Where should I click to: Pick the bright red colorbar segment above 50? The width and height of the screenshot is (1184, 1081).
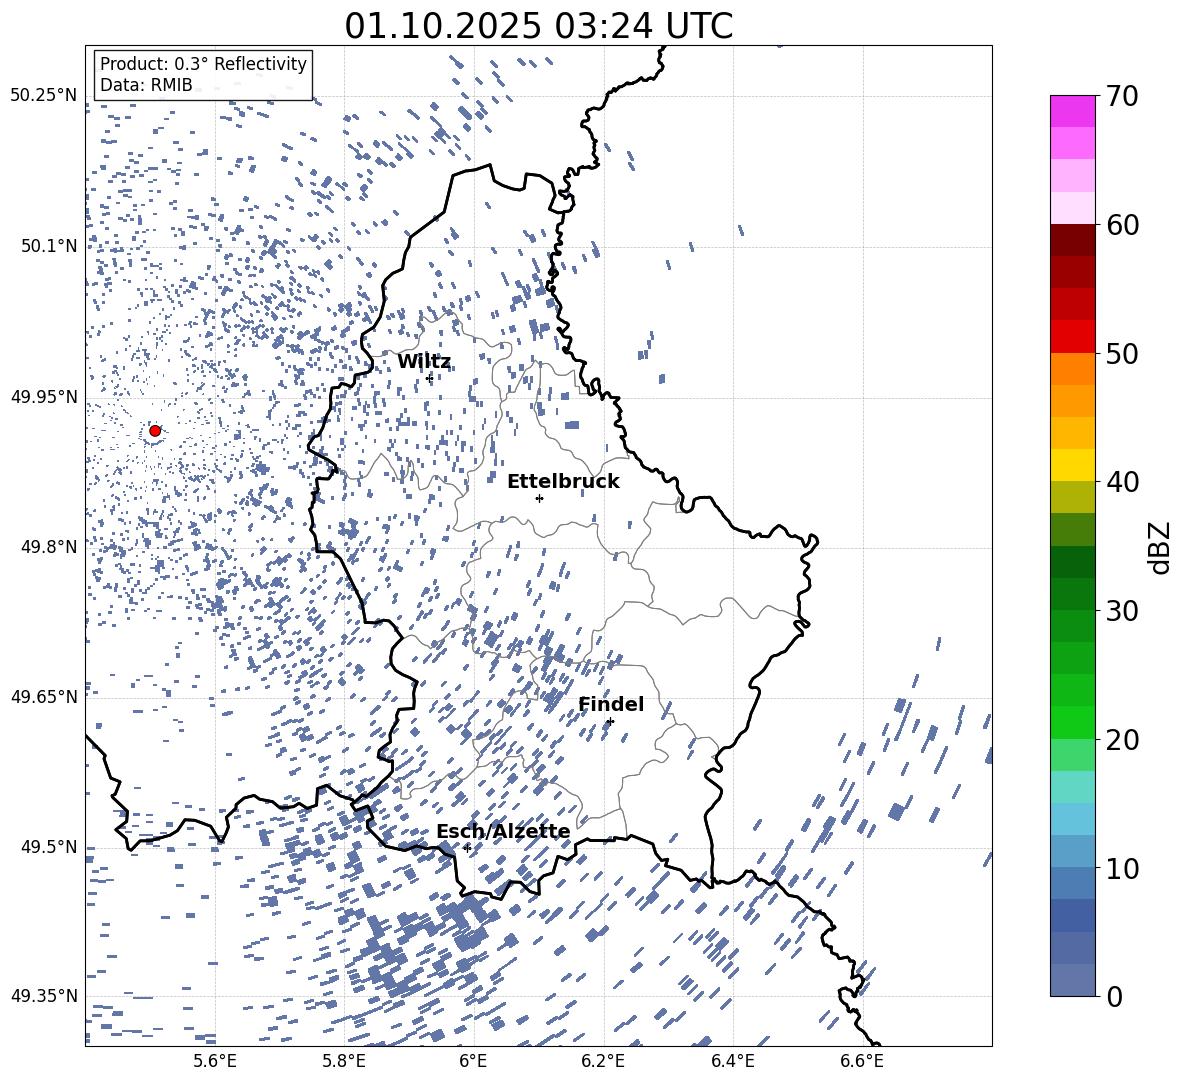click(1072, 337)
